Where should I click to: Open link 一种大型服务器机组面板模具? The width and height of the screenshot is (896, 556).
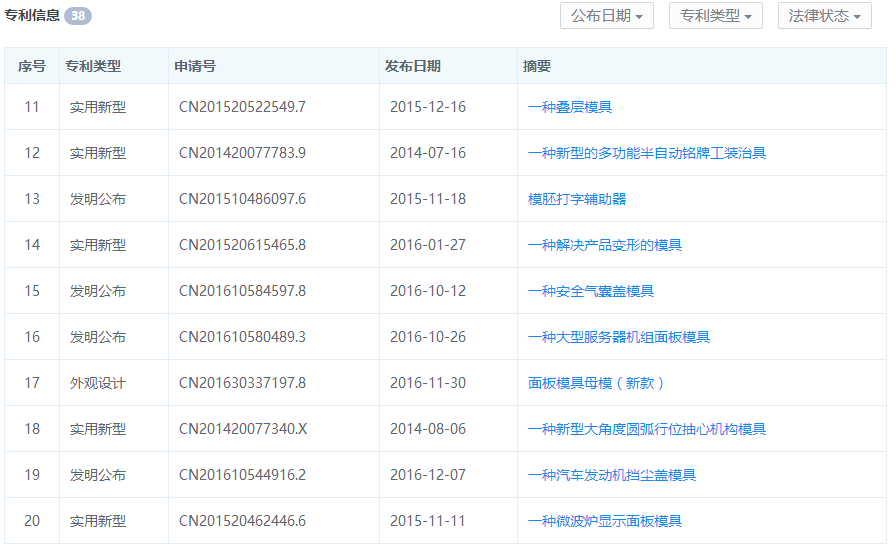coord(619,337)
